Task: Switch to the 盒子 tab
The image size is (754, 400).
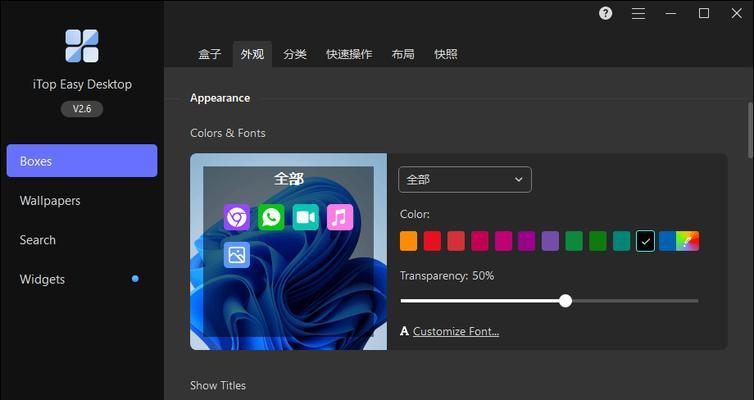Action: 210,54
